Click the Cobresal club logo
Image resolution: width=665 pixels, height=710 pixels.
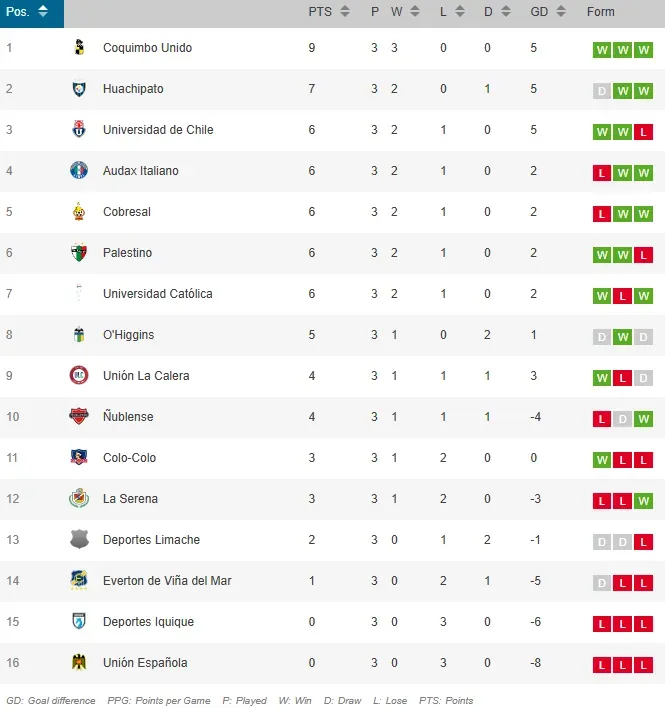point(79,212)
